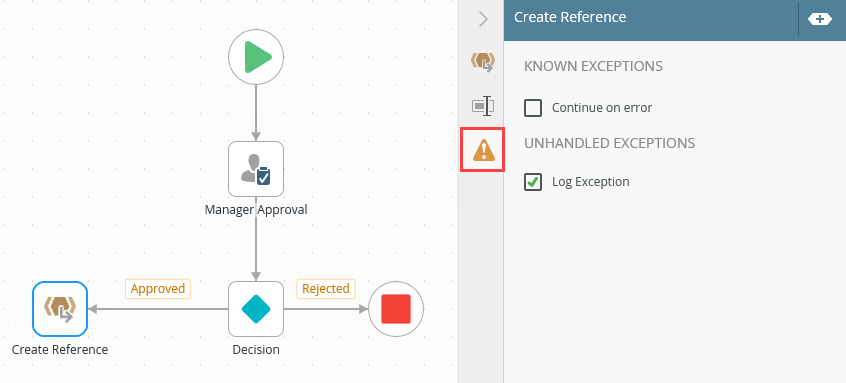This screenshot has width=846, height=383.
Task: Click the tag-plus icon in panel header
Action: coord(820,19)
